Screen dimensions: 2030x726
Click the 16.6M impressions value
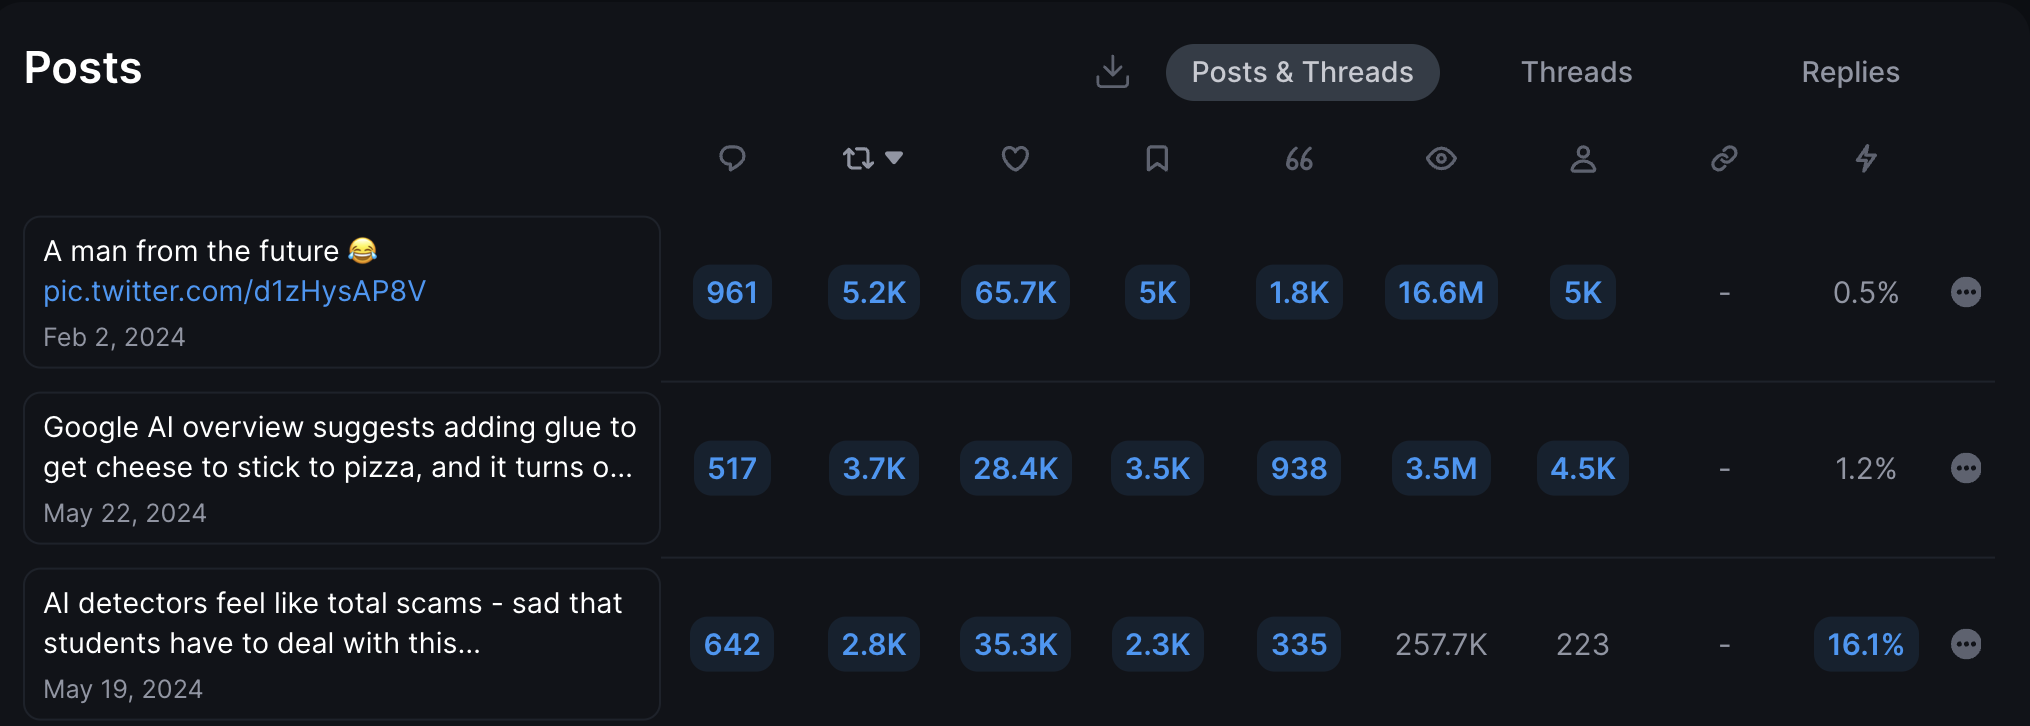tap(1441, 292)
